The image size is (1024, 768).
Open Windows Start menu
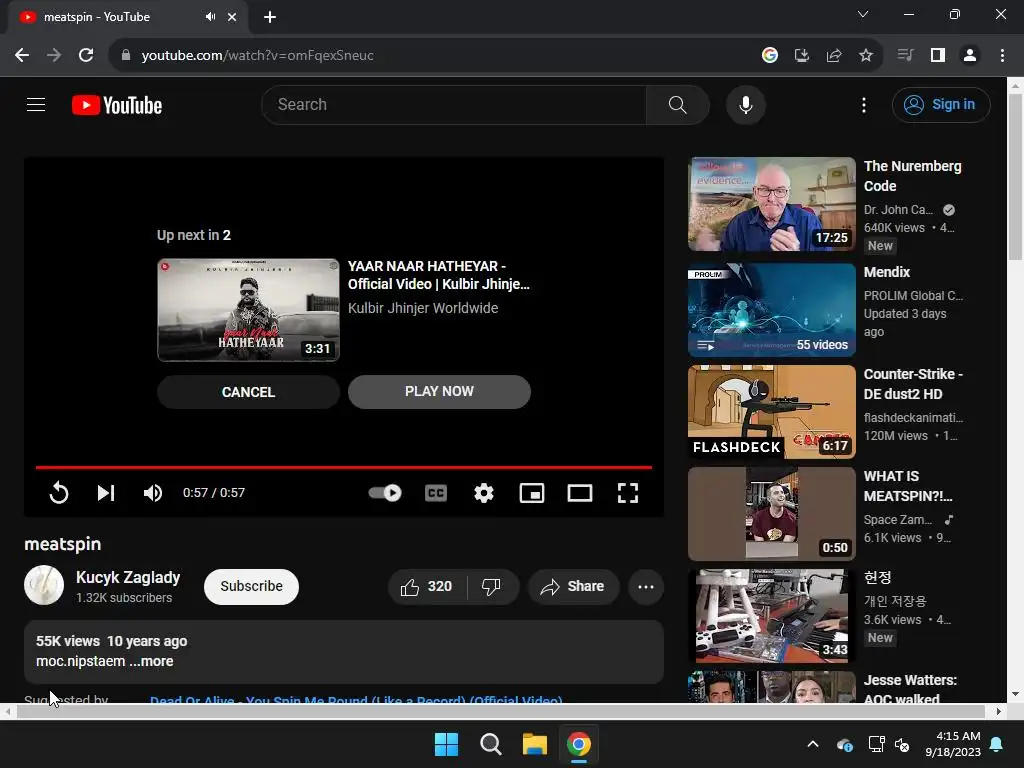[447, 744]
